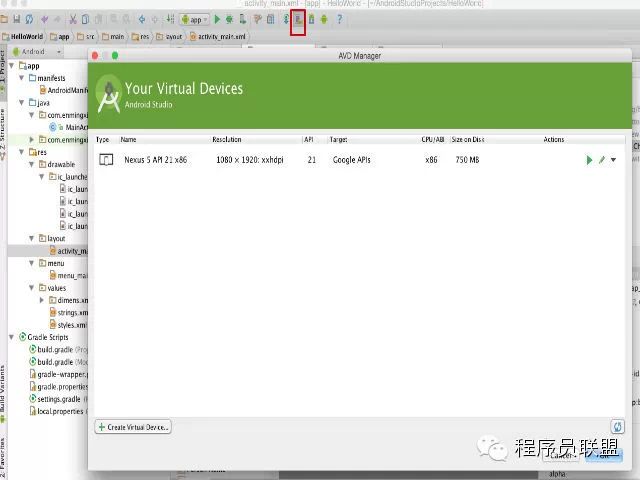Open the Project Structure icon

[x=271, y=19]
